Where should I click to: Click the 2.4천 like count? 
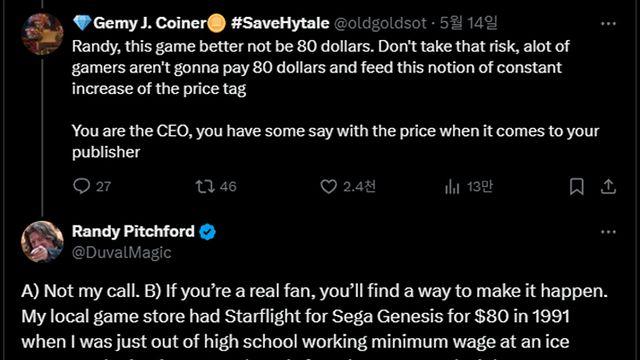pyautogui.click(x=359, y=187)
